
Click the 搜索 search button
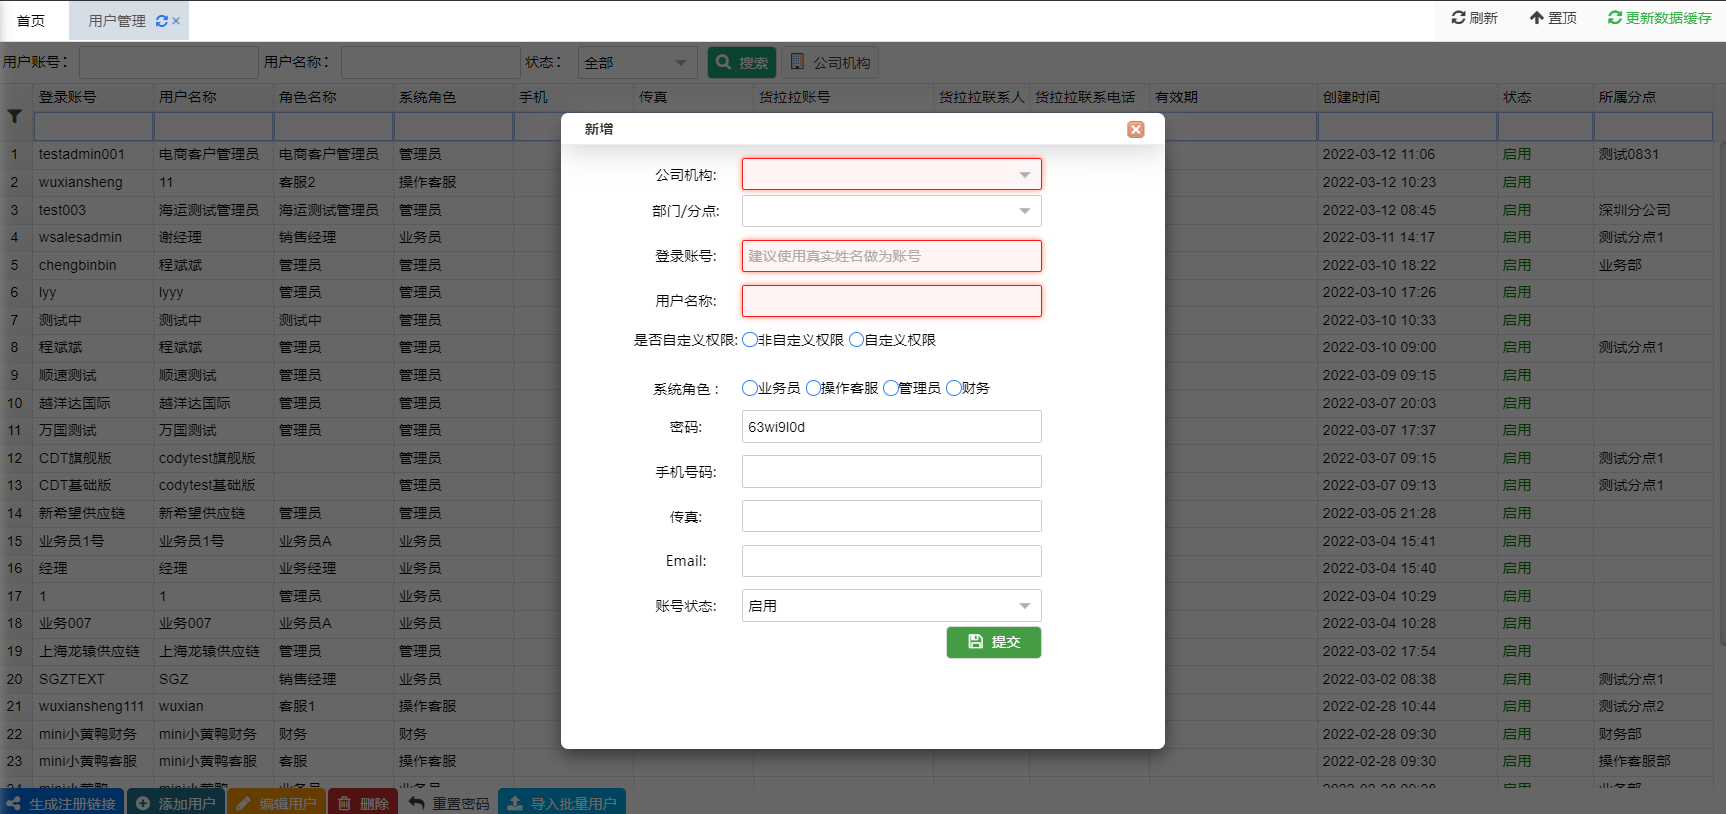coord(740,63)
